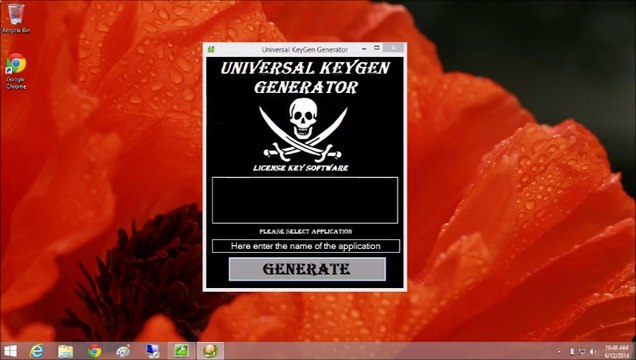Click the computer monitor taskbar icon

click(x=153, y=351)
